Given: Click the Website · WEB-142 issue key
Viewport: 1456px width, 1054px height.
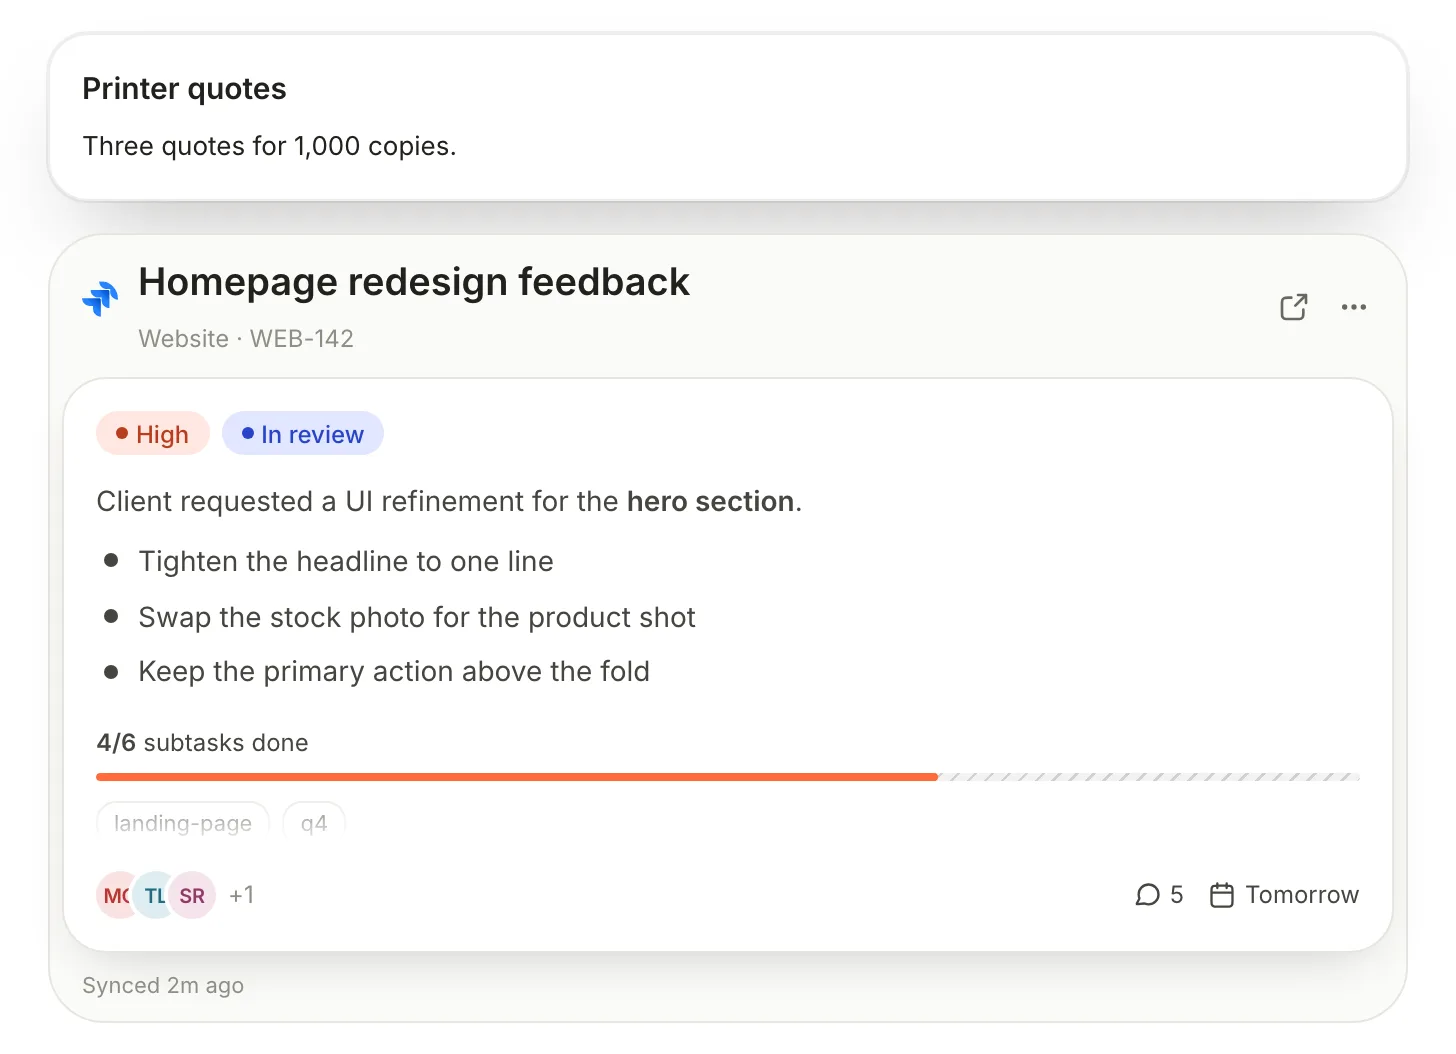Looking at the screenshot, I should tap(246, 339).
